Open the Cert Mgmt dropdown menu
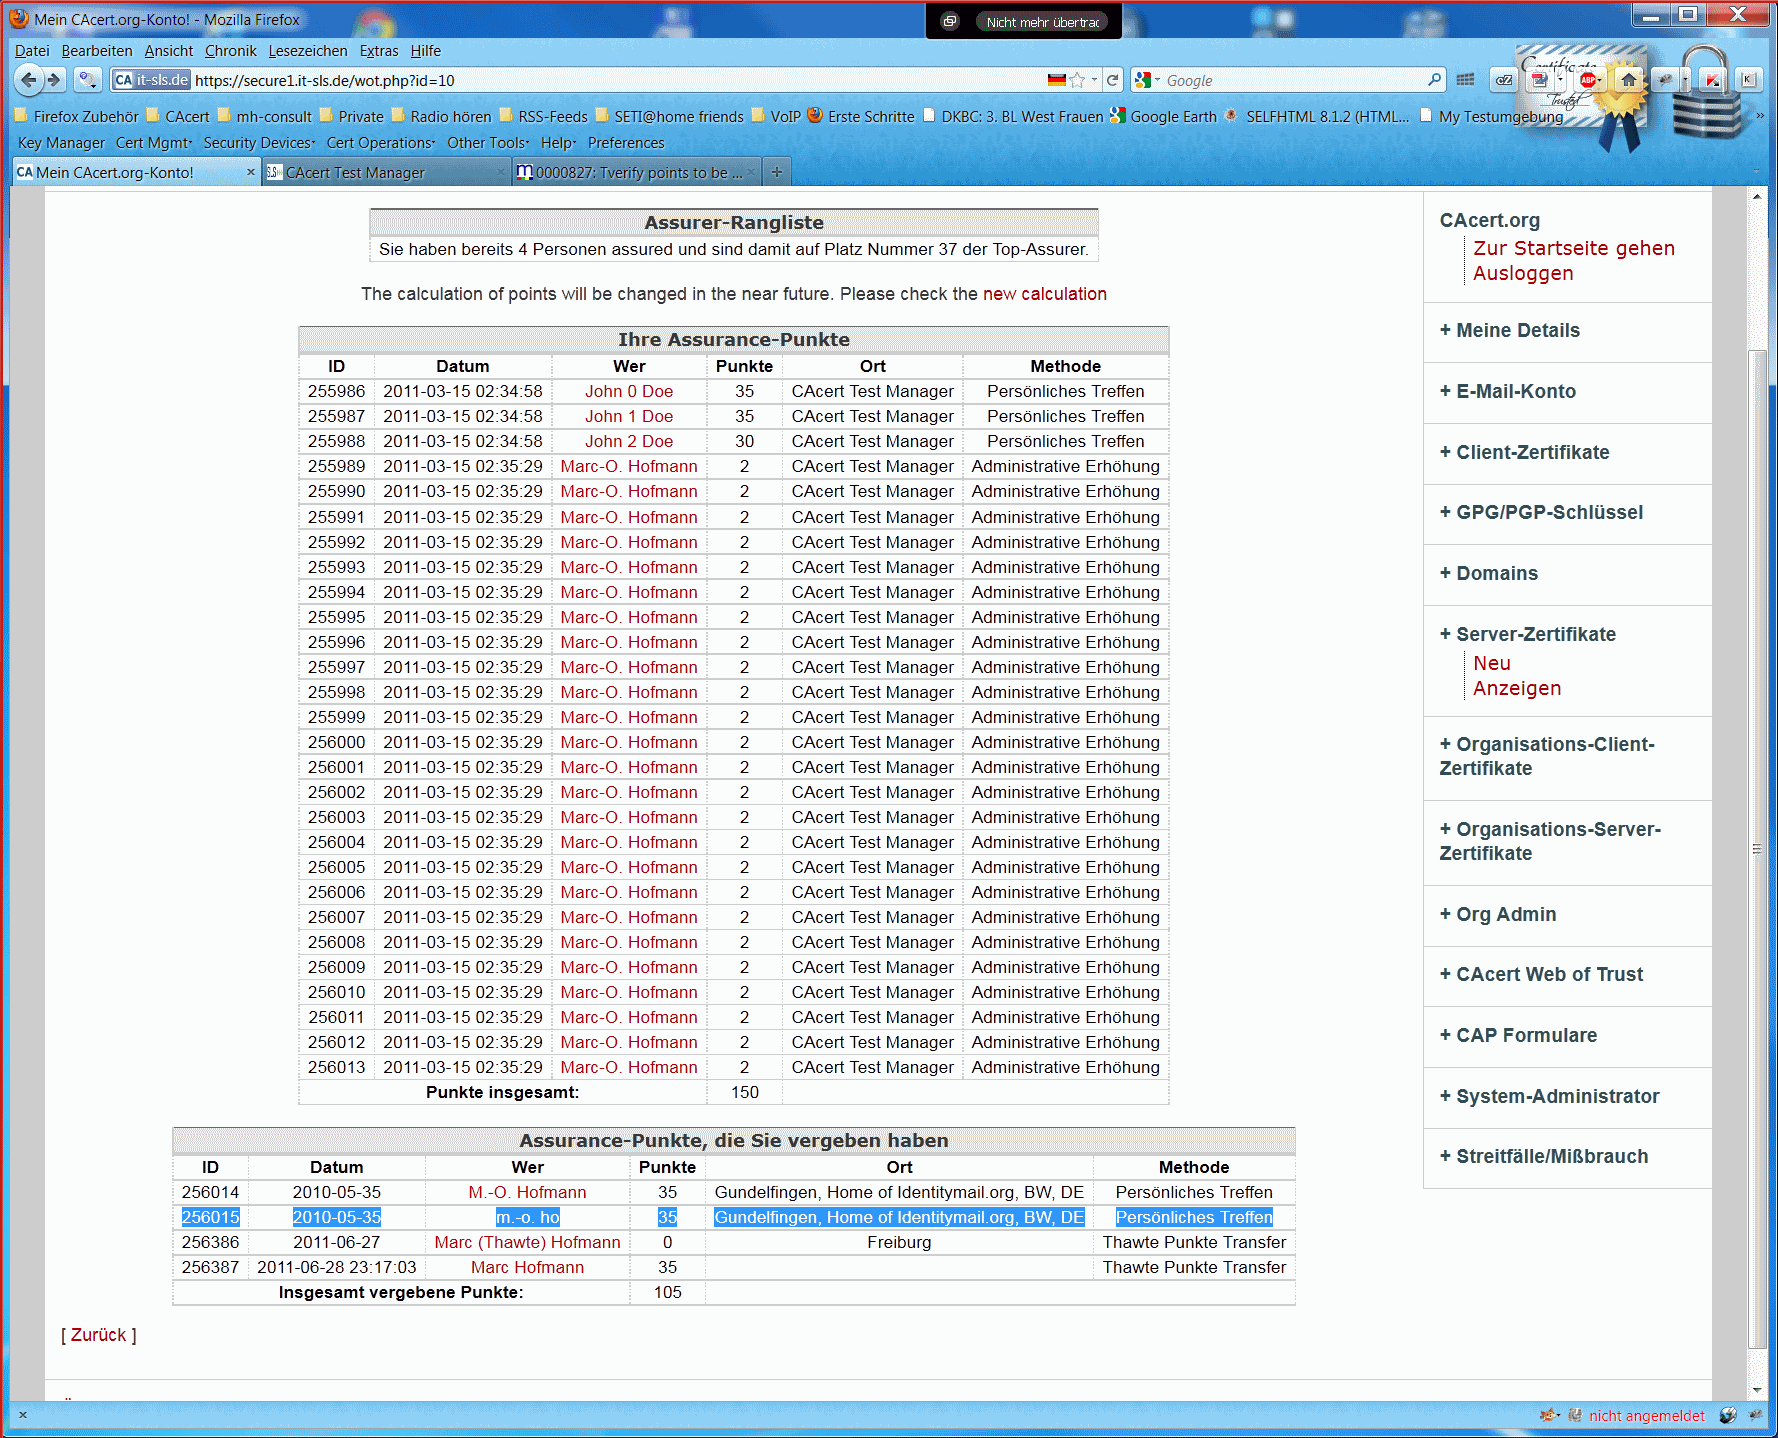Screen dimensions: 1778x1438 (154, 143)
